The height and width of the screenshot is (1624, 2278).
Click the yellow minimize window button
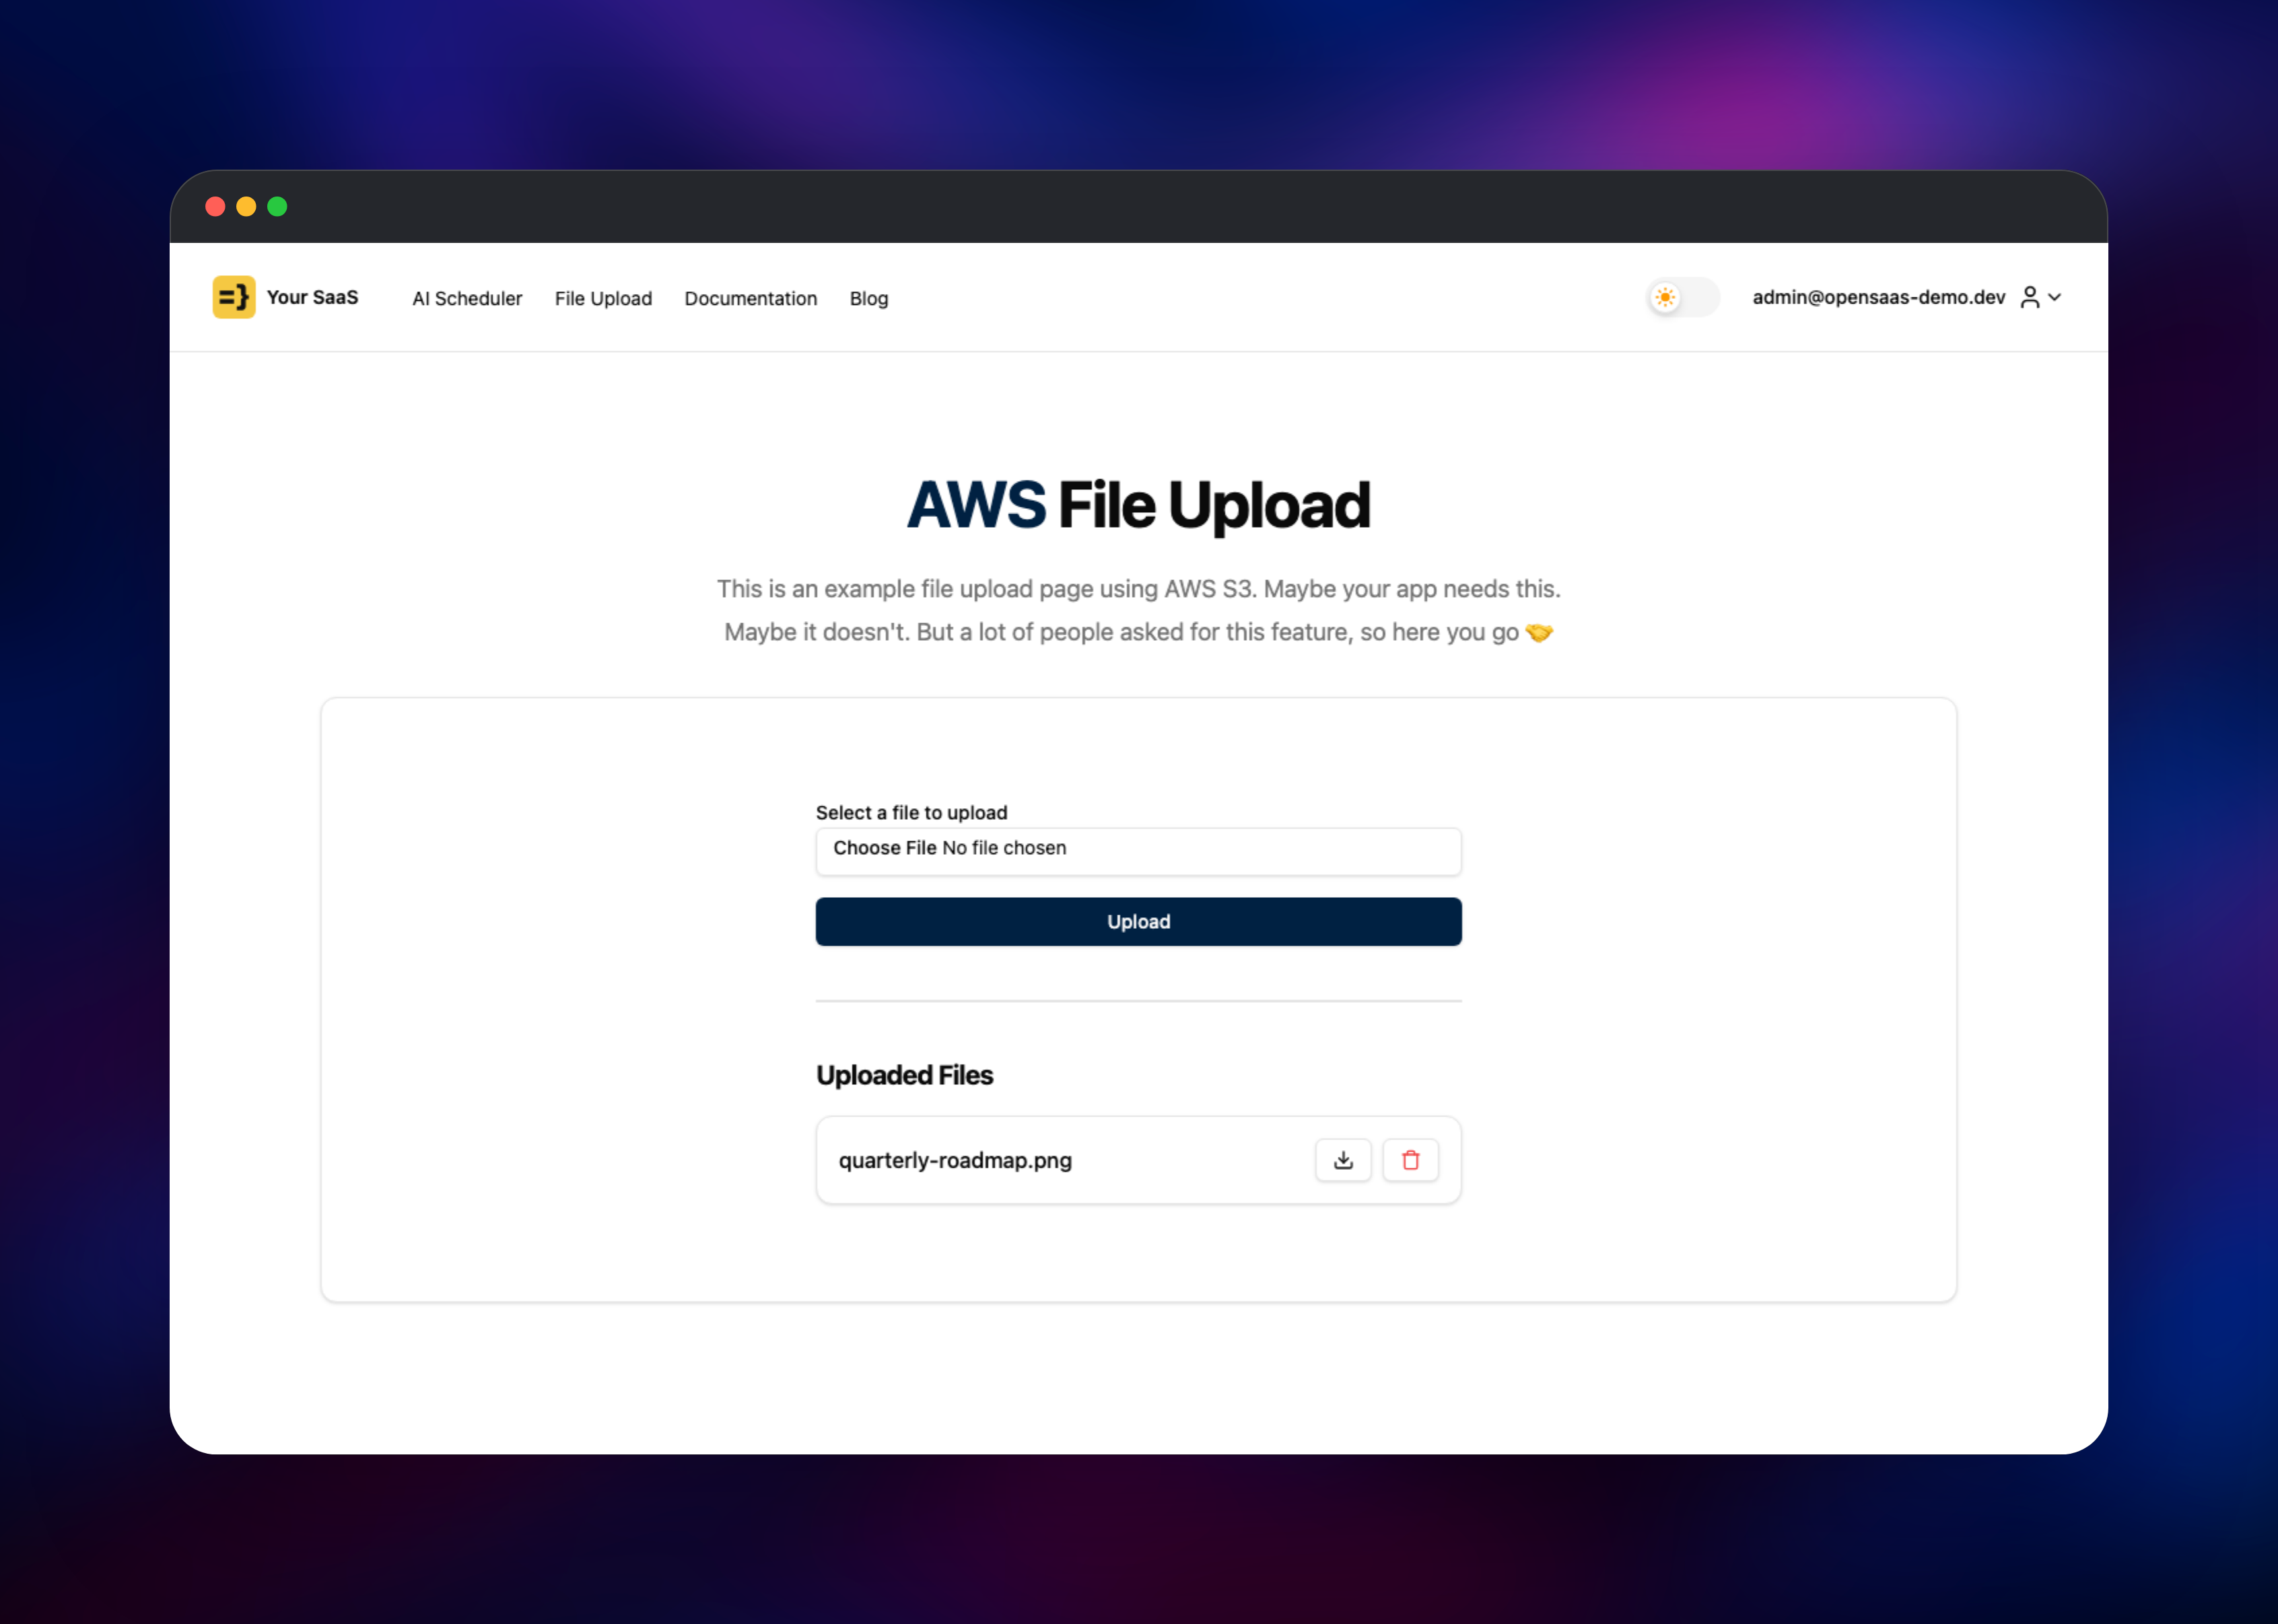[246, 206]
